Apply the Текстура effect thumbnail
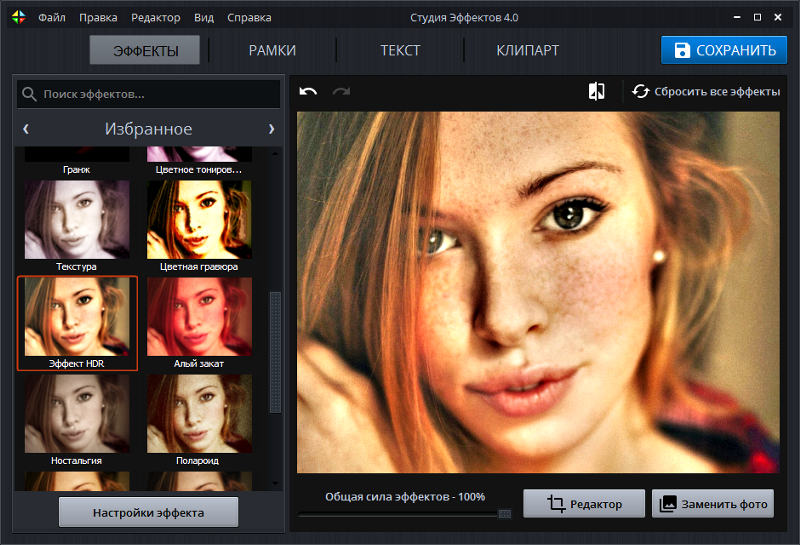This screenshot has height=545, width=800. 77,219
